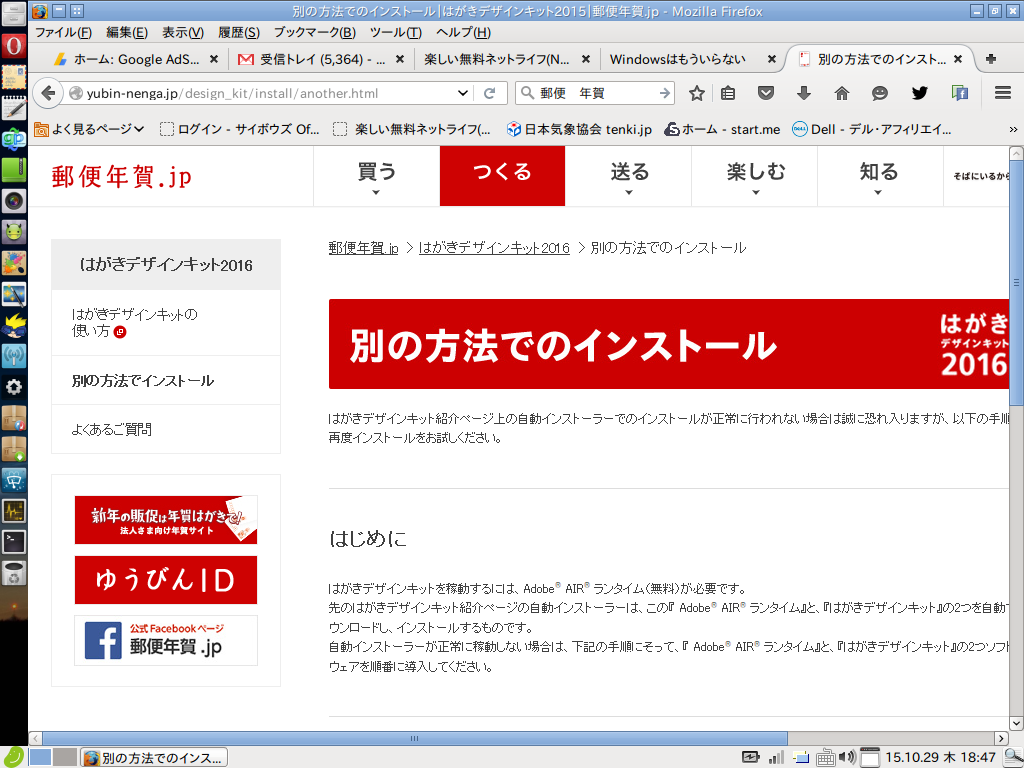Click the Firefox back arrow button
1024x768 pixels.
(x=47, y=93)
